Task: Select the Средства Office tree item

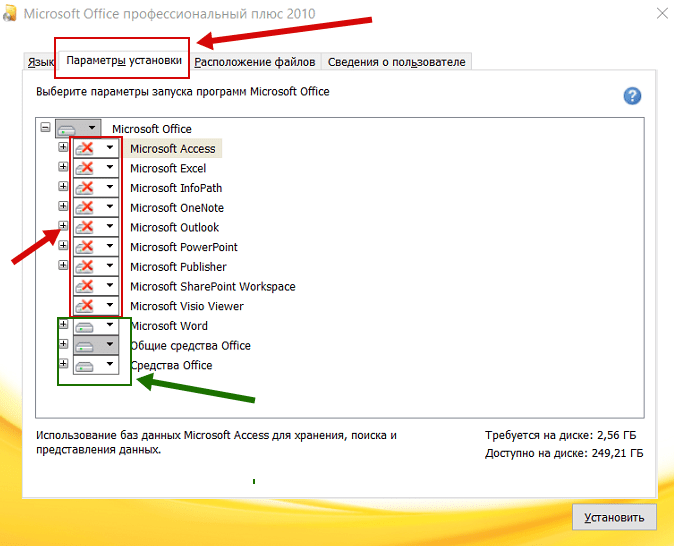Action: point(171,366)
